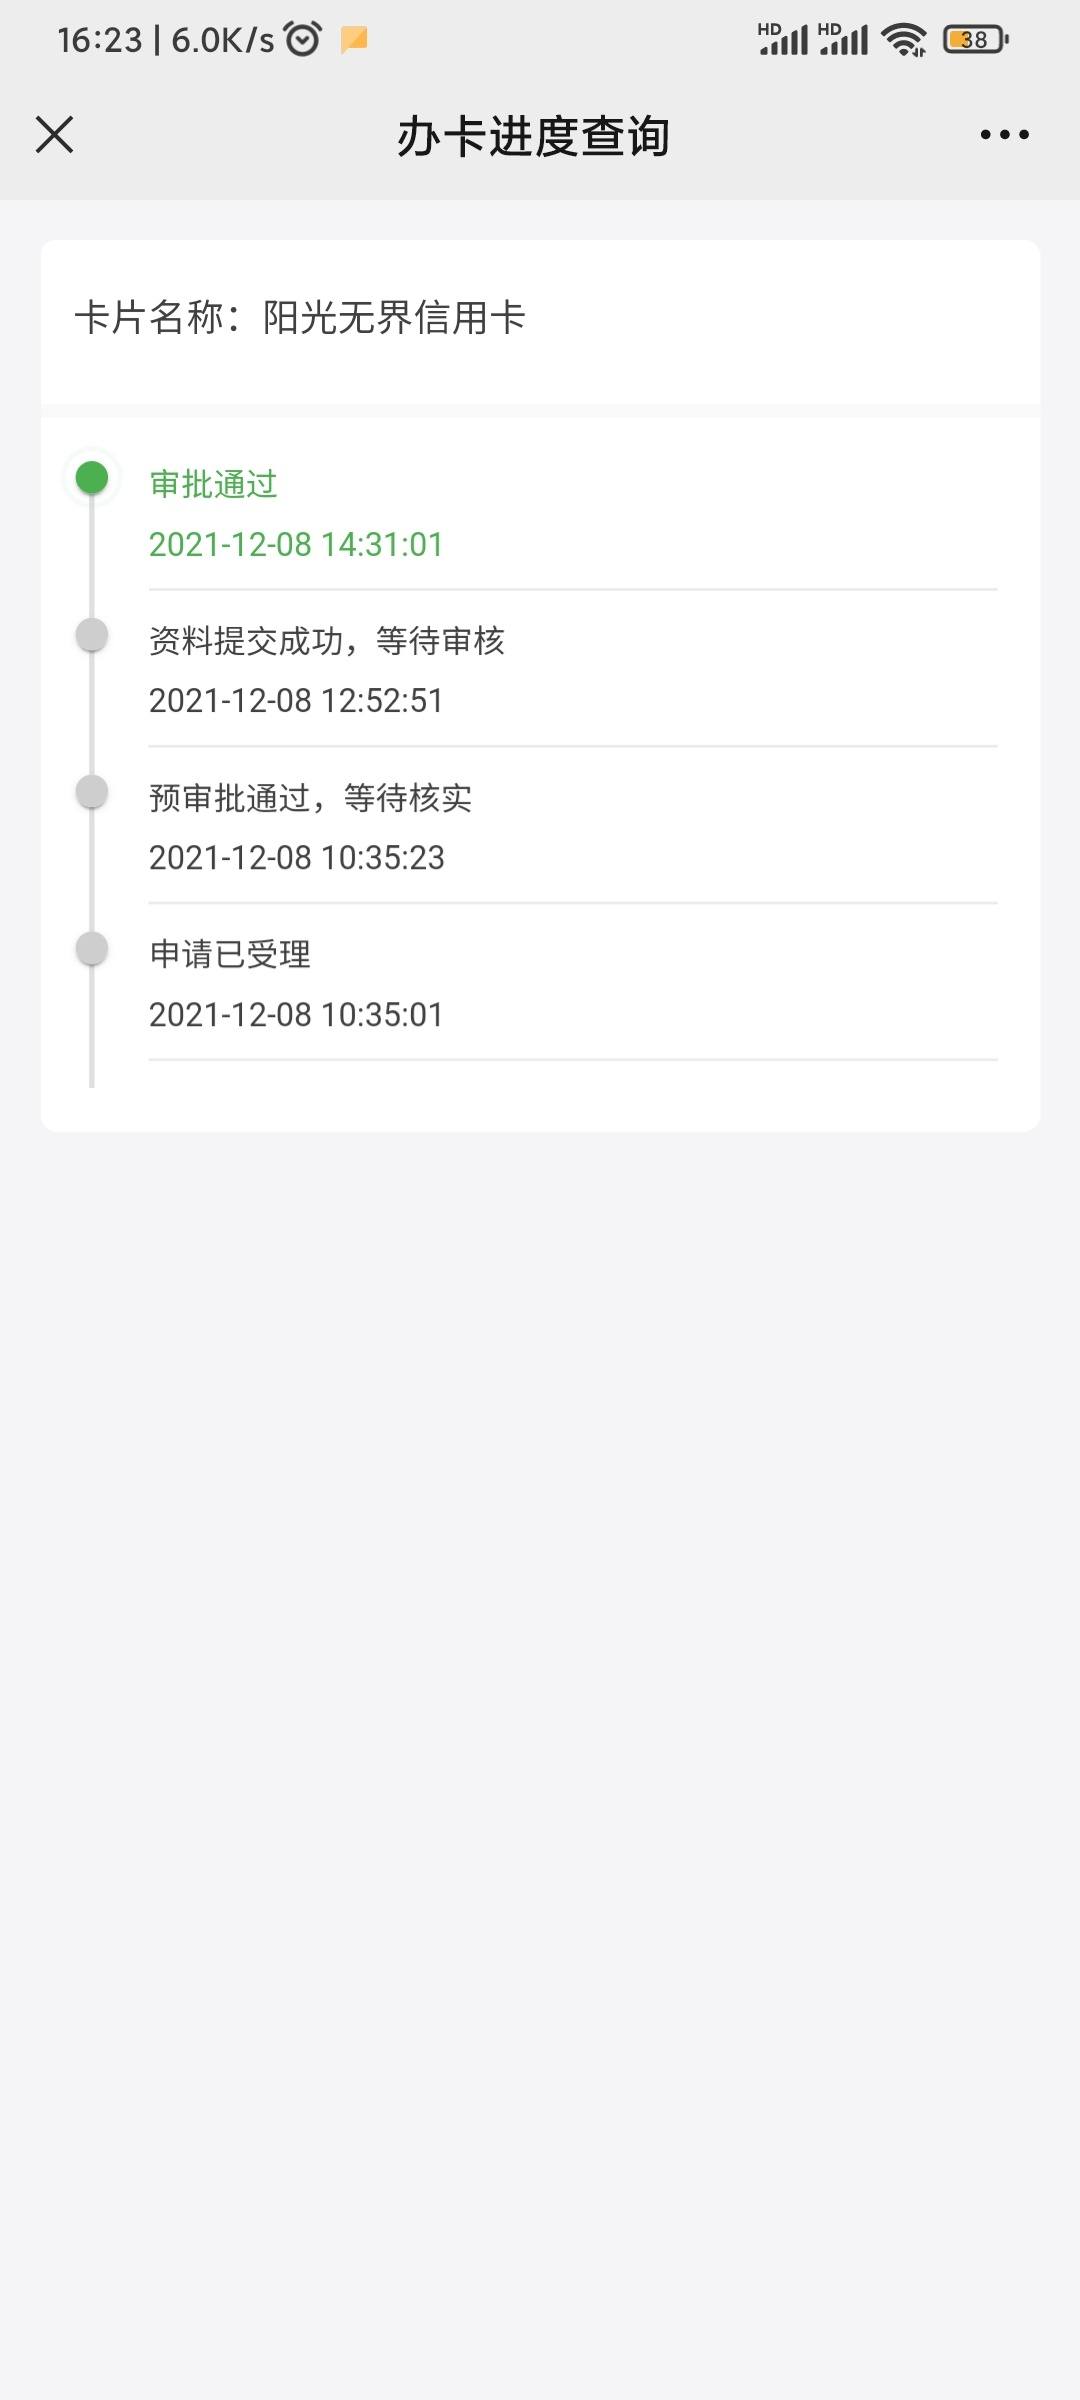
Task: Tap the second HD signal strength icon
Action: click(x=843, y=38)
